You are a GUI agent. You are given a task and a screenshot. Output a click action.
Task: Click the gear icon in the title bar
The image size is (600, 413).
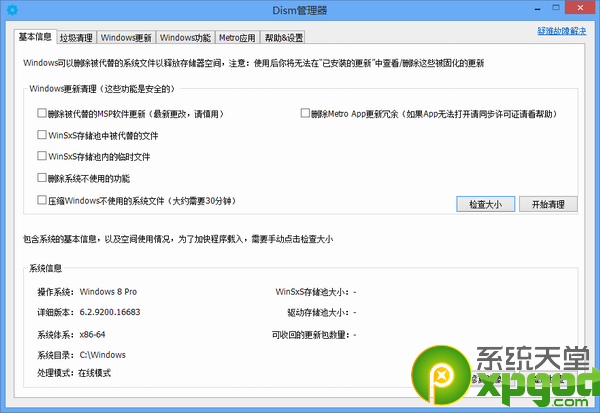12,10
